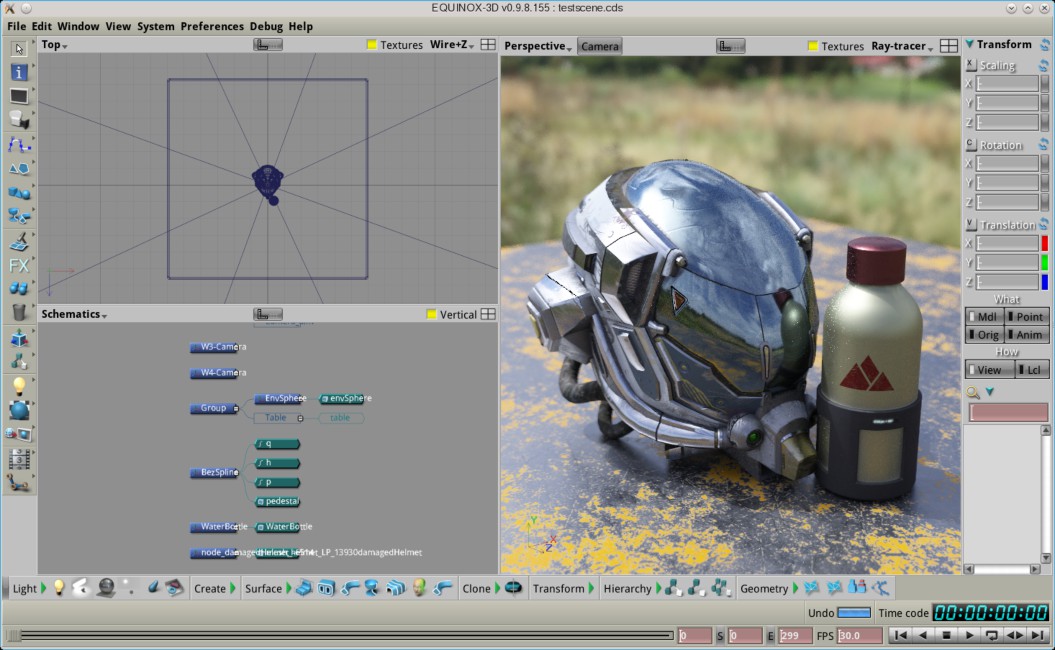The image size is (1055, 650).
Task: Select the arrow pointer tool in the left toolbar
Action: (x=19, y=48)
